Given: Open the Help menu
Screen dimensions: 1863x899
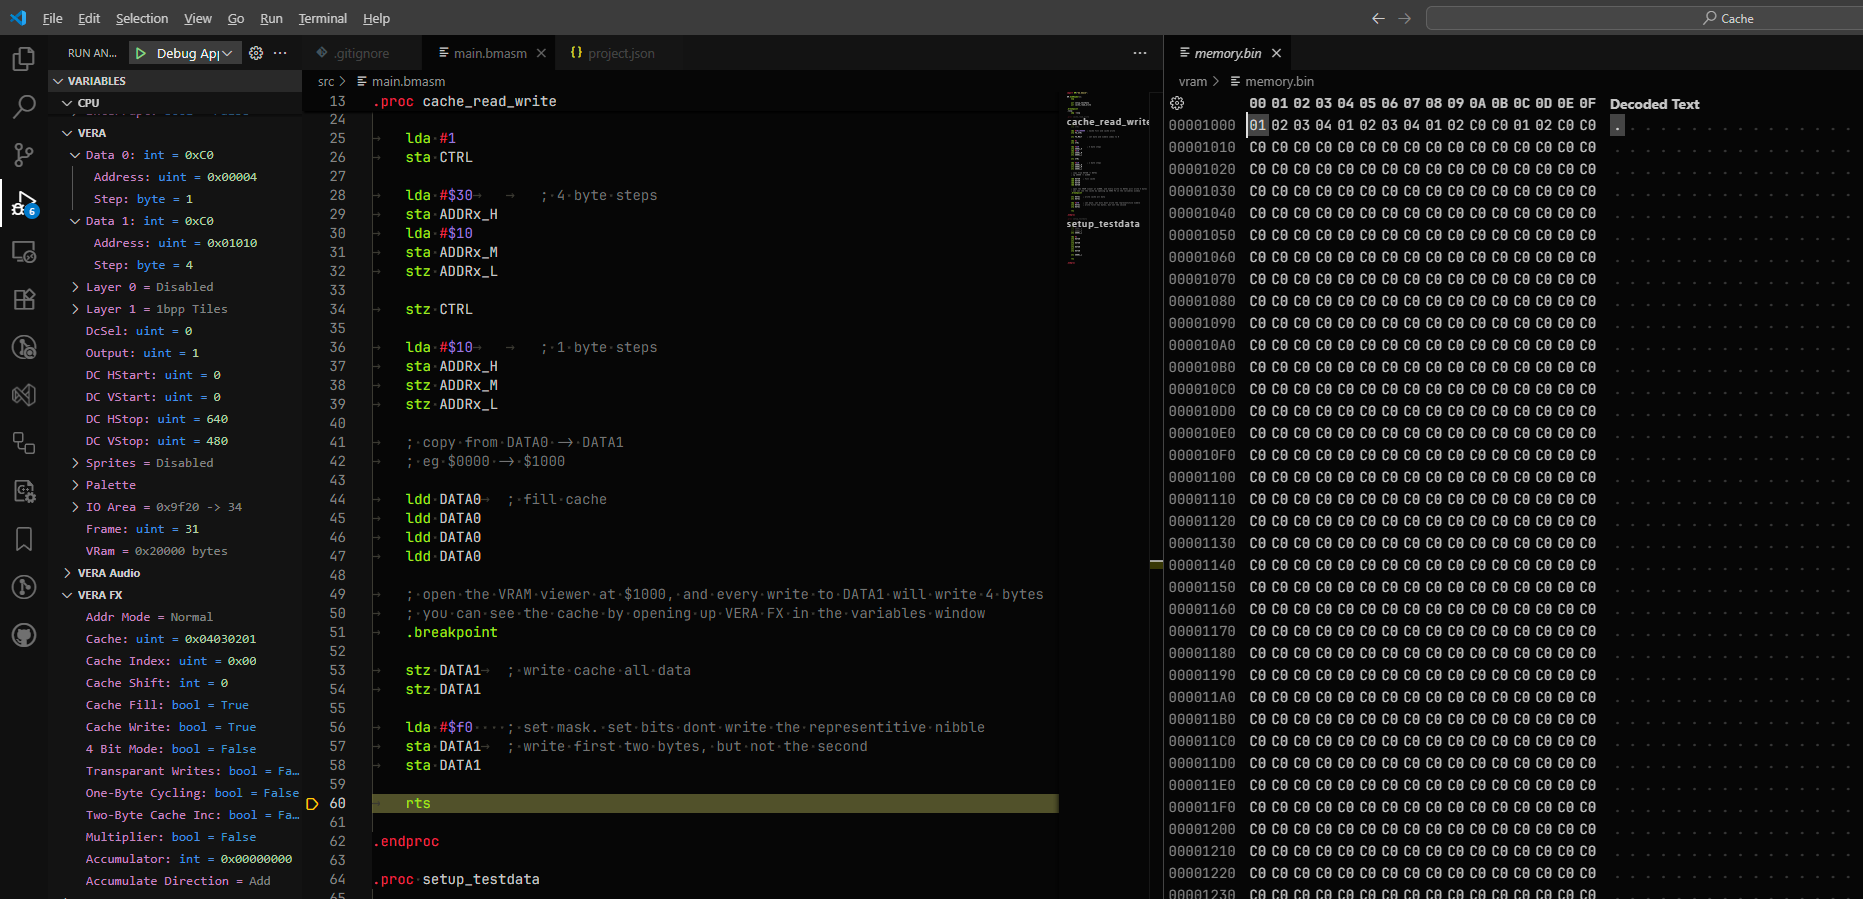Looking at the screenshot, I should tap(376, 18).
